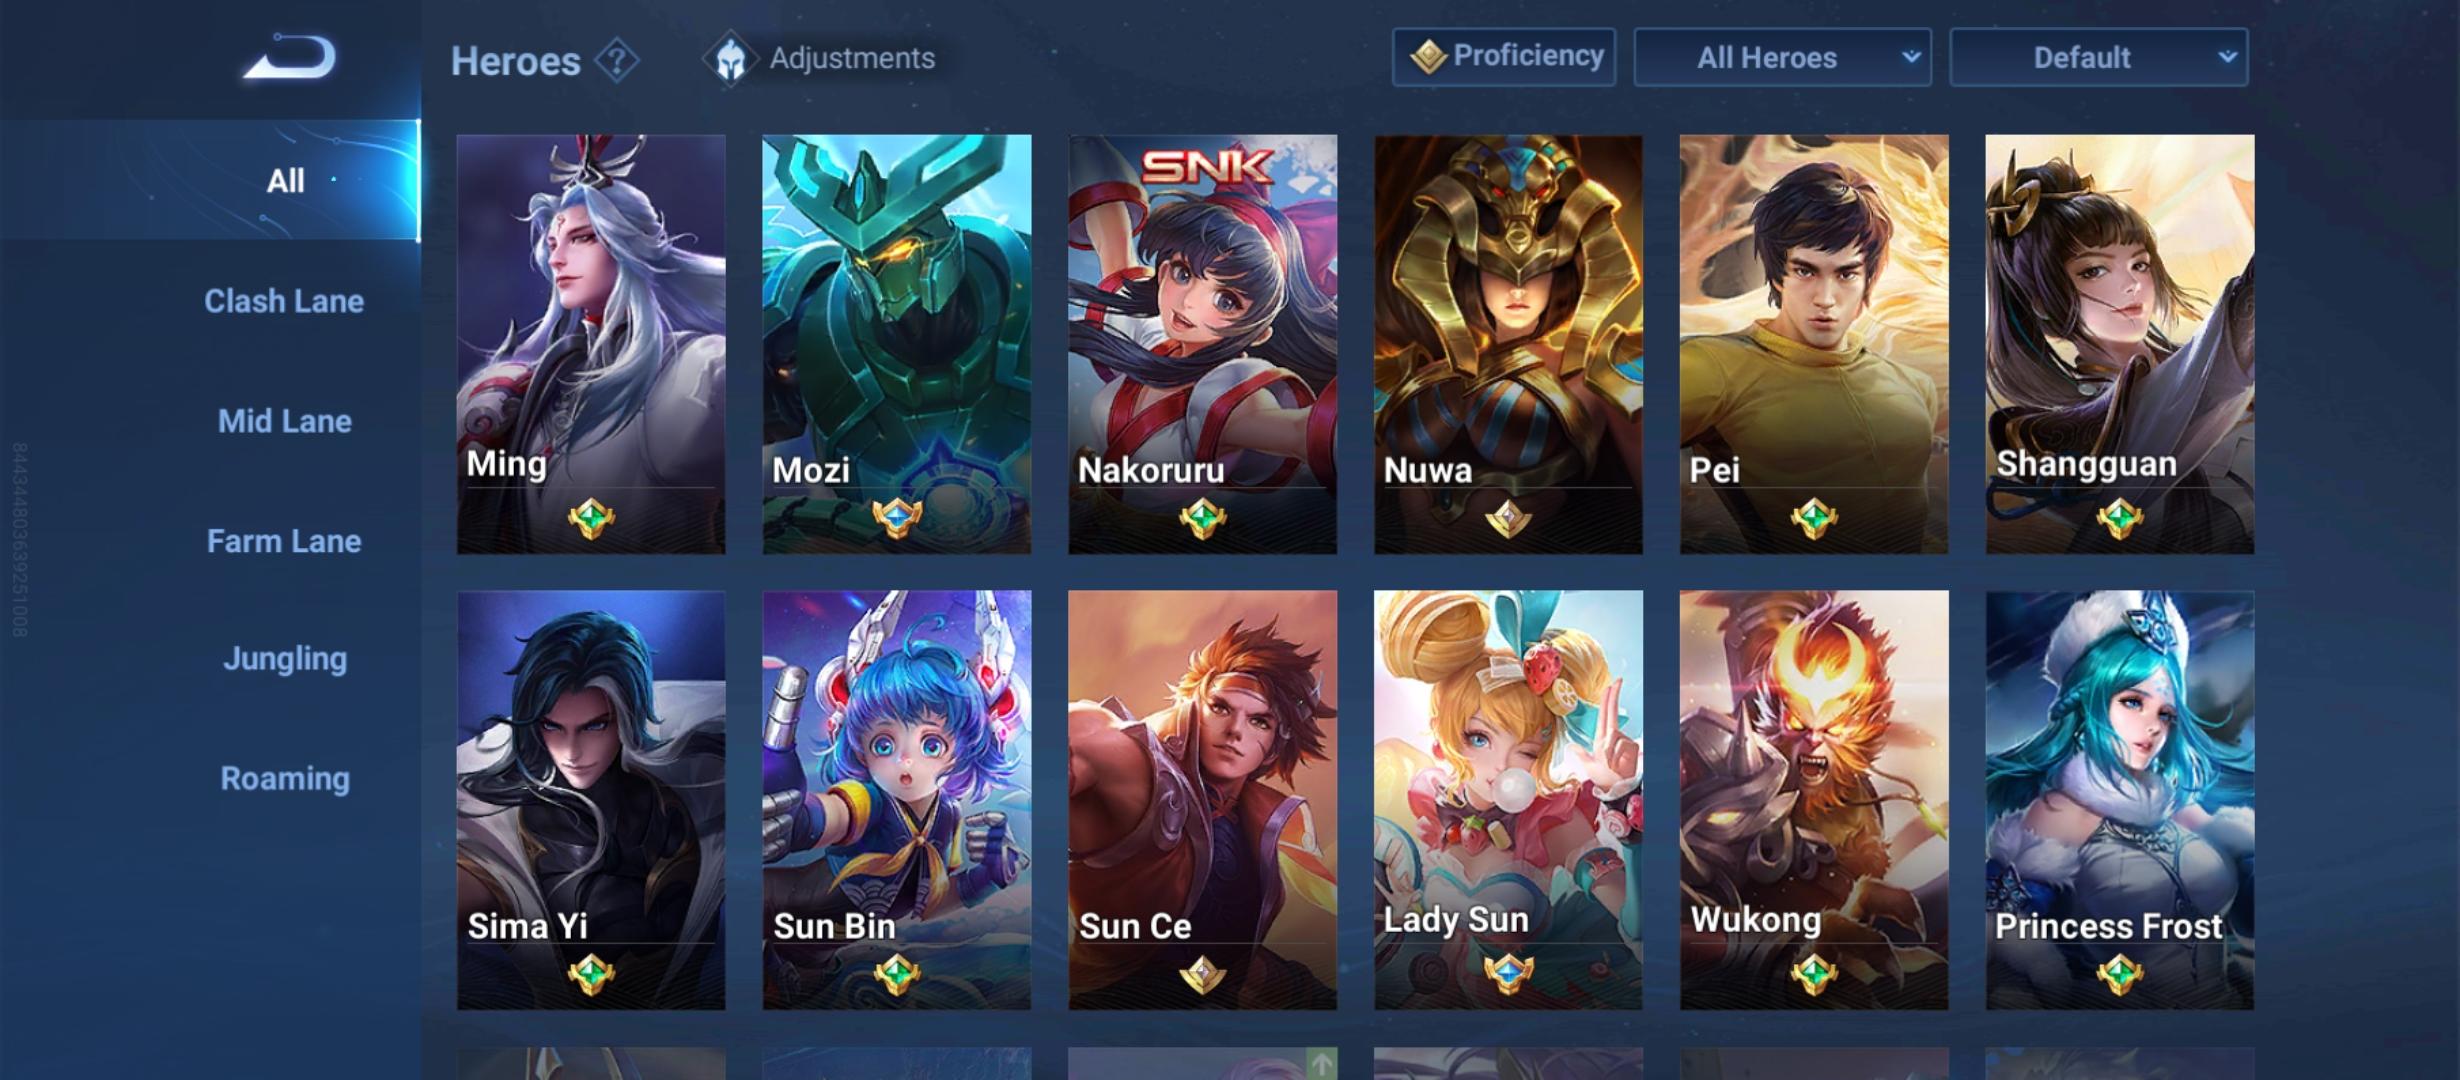Viewport: 2460px width, 1080px height.
Task: Click the back arrow icon
Action: pyautogui.click(x=289, y=57)
